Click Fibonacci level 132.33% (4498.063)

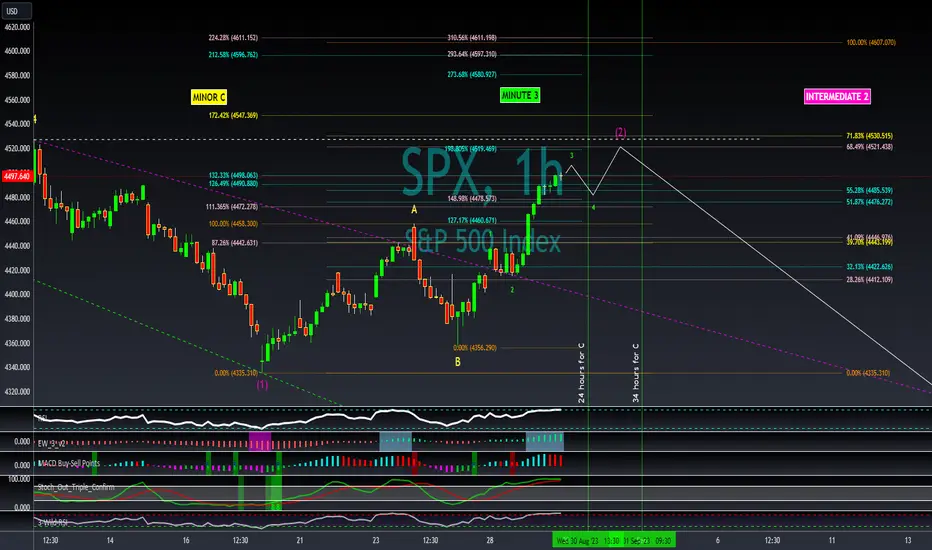tap(233, 175)
